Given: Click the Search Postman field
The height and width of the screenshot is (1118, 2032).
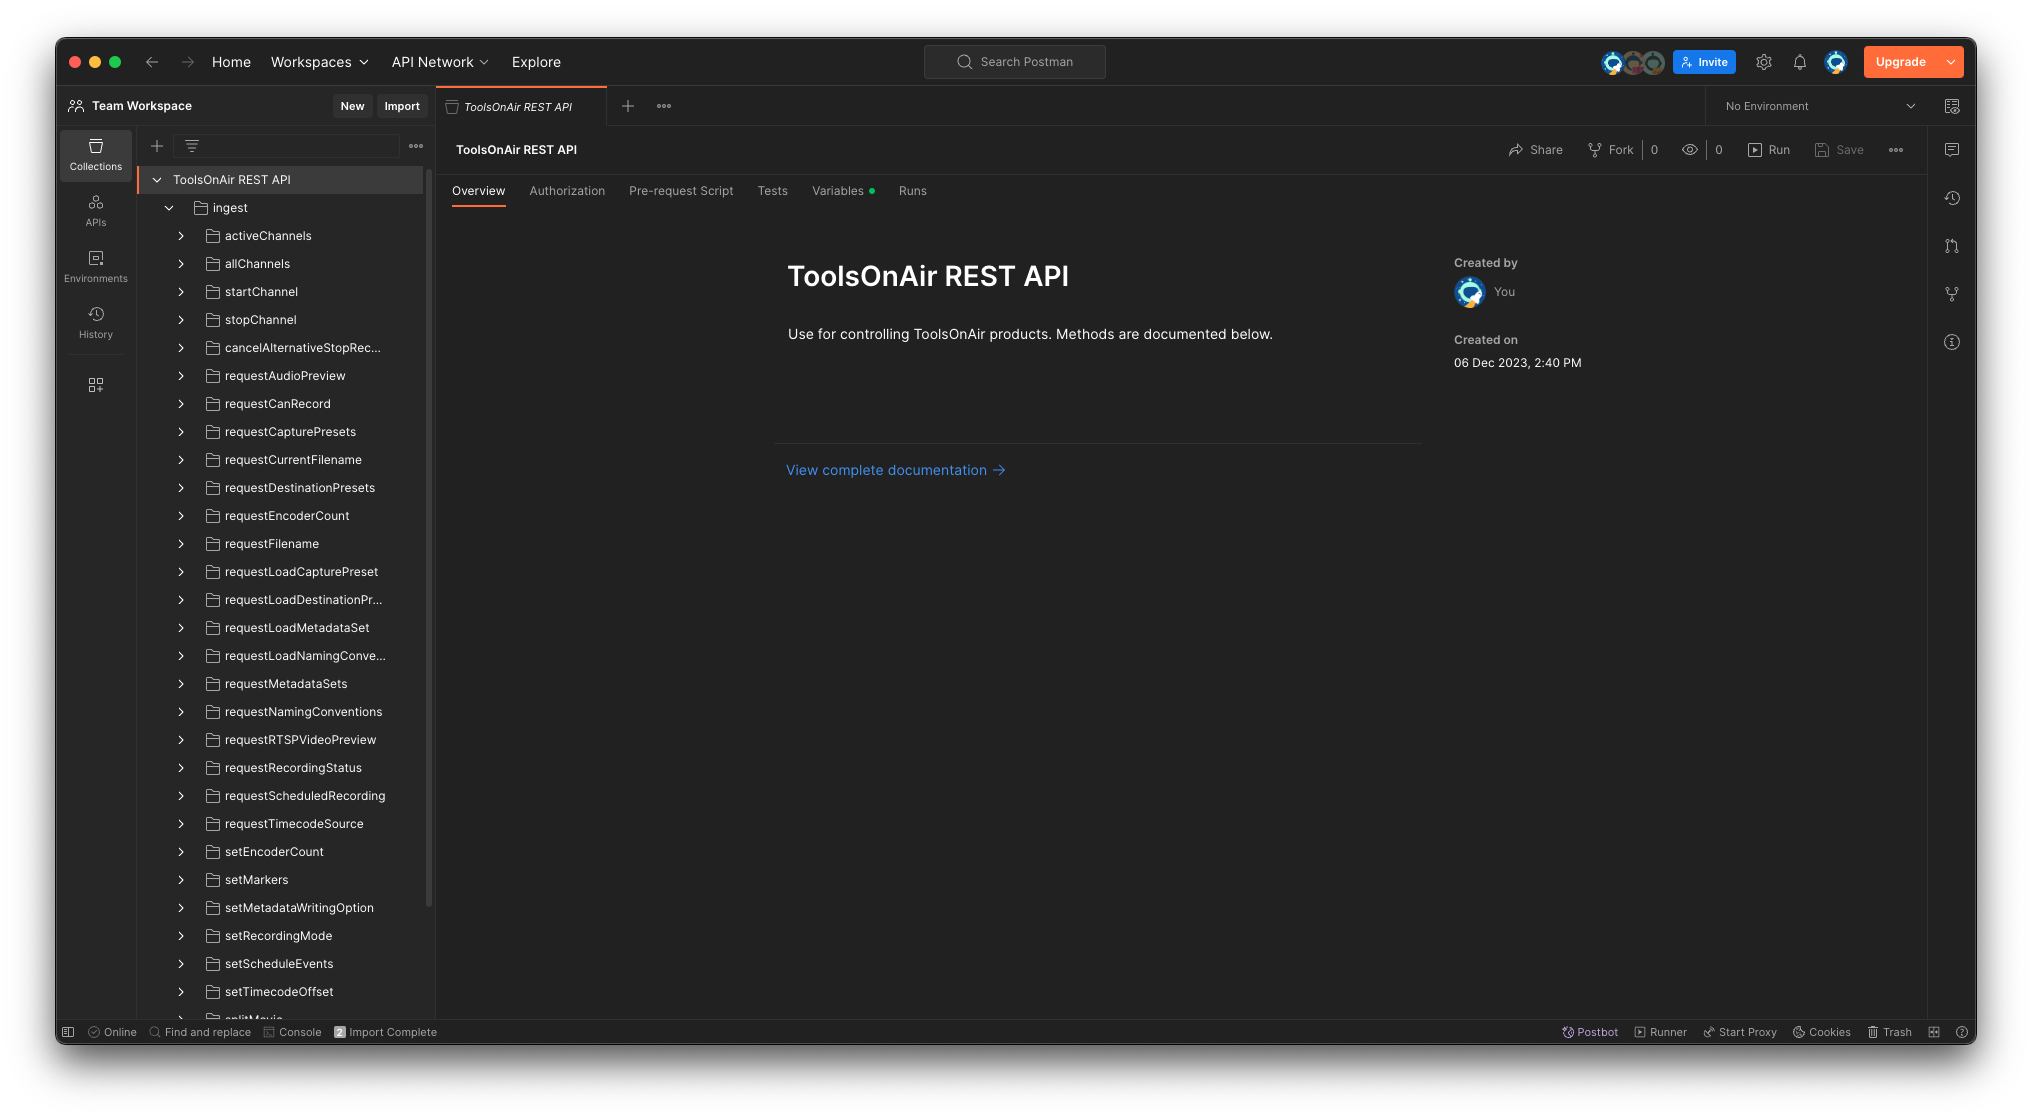Looking at the screenshot, I should pos(1015,62).
